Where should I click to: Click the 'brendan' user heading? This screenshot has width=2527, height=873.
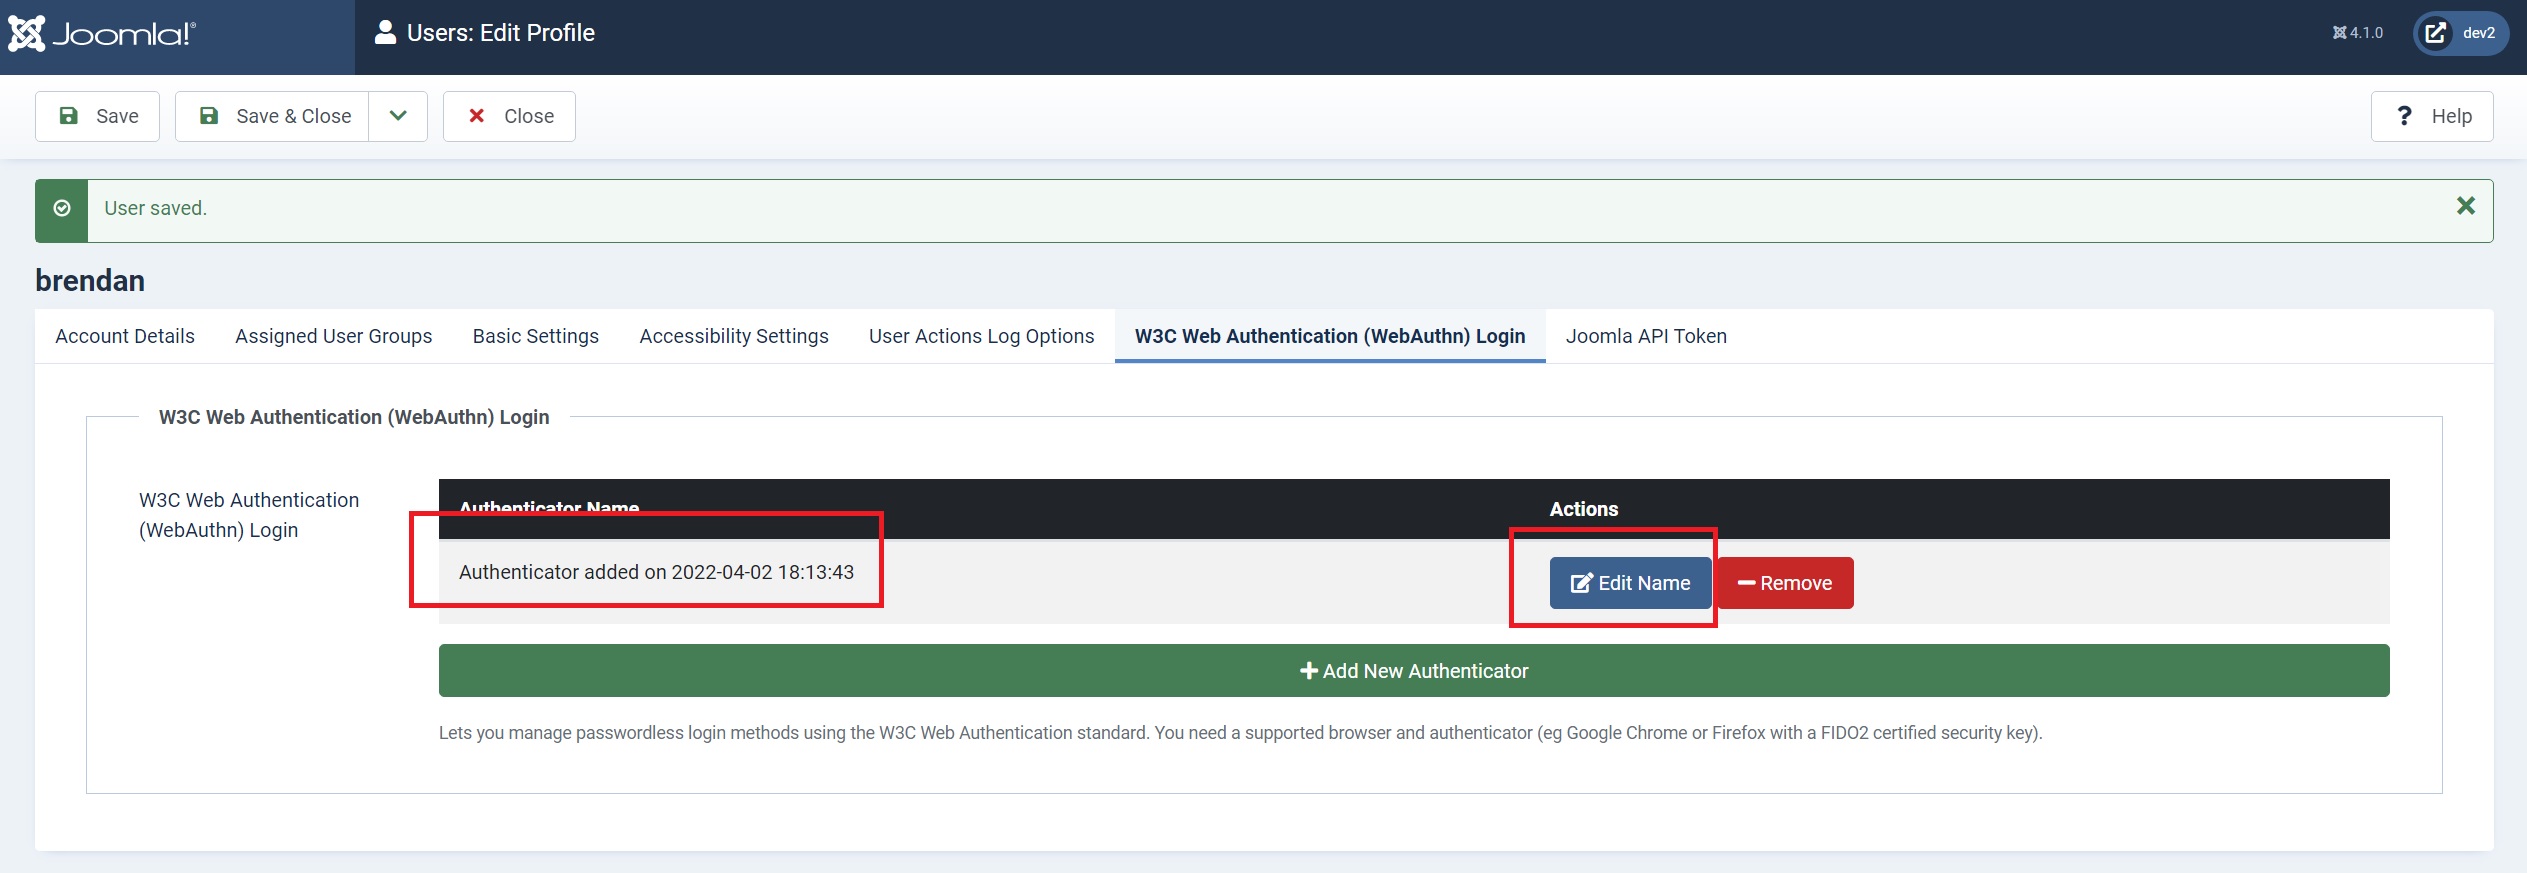pyautogui.click(x=90, y=281)
